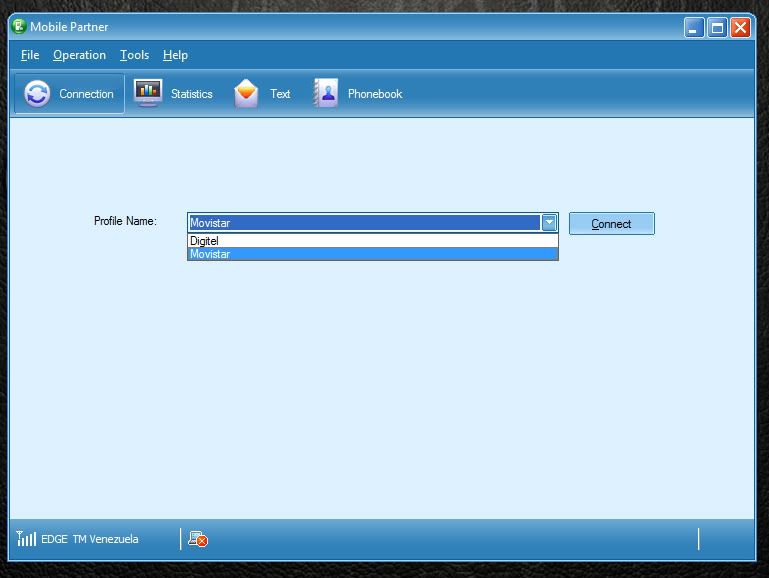The image size is (769, 578).
Task: Open the Help menu
Action: tap(175, 55)
